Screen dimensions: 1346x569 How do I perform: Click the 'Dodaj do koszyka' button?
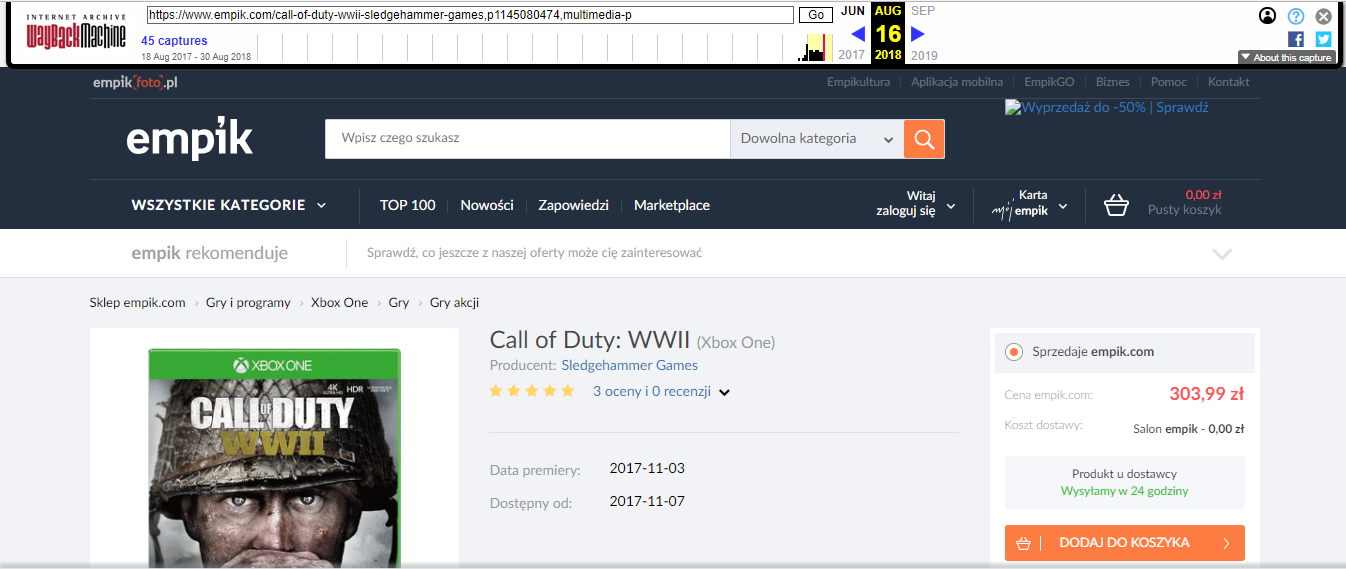(1125, 543)
